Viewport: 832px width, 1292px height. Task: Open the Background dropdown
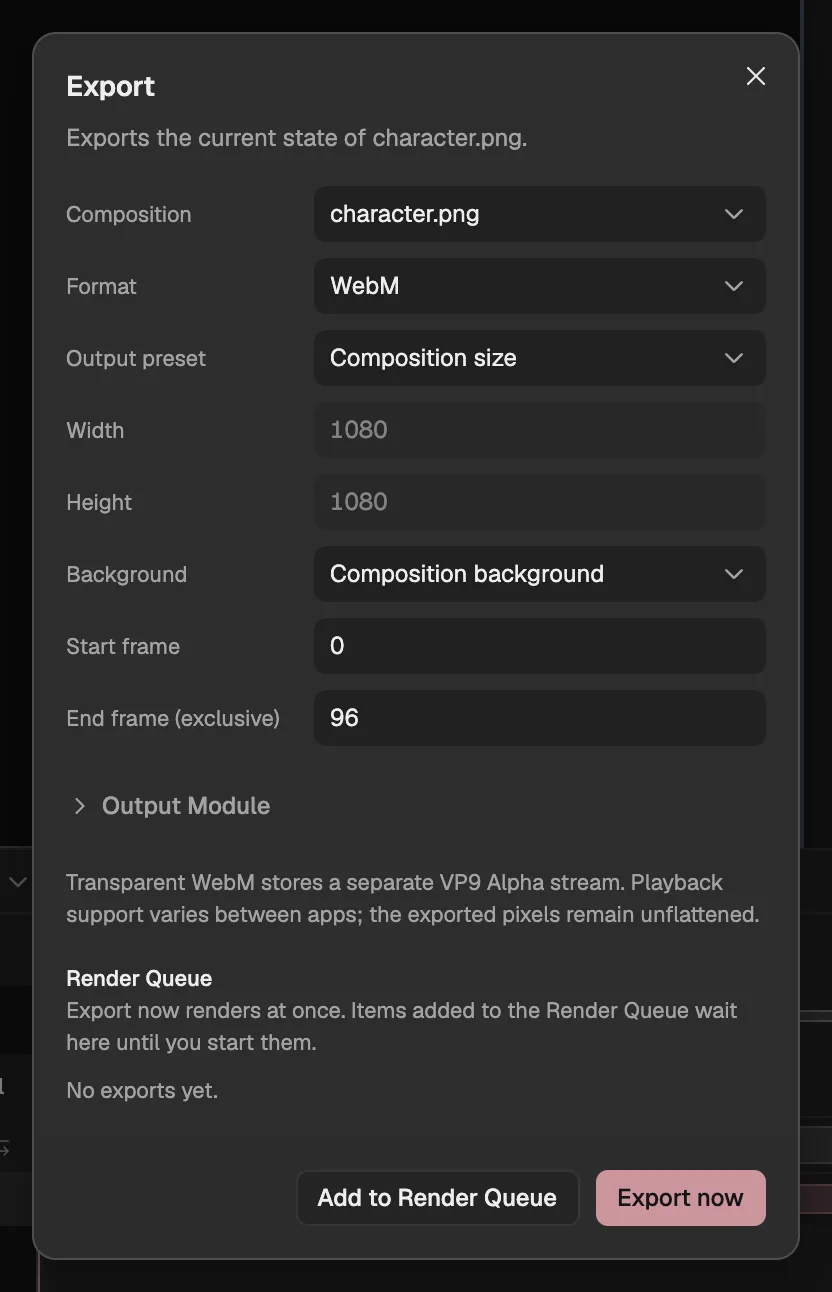click(x=540, y=574)
